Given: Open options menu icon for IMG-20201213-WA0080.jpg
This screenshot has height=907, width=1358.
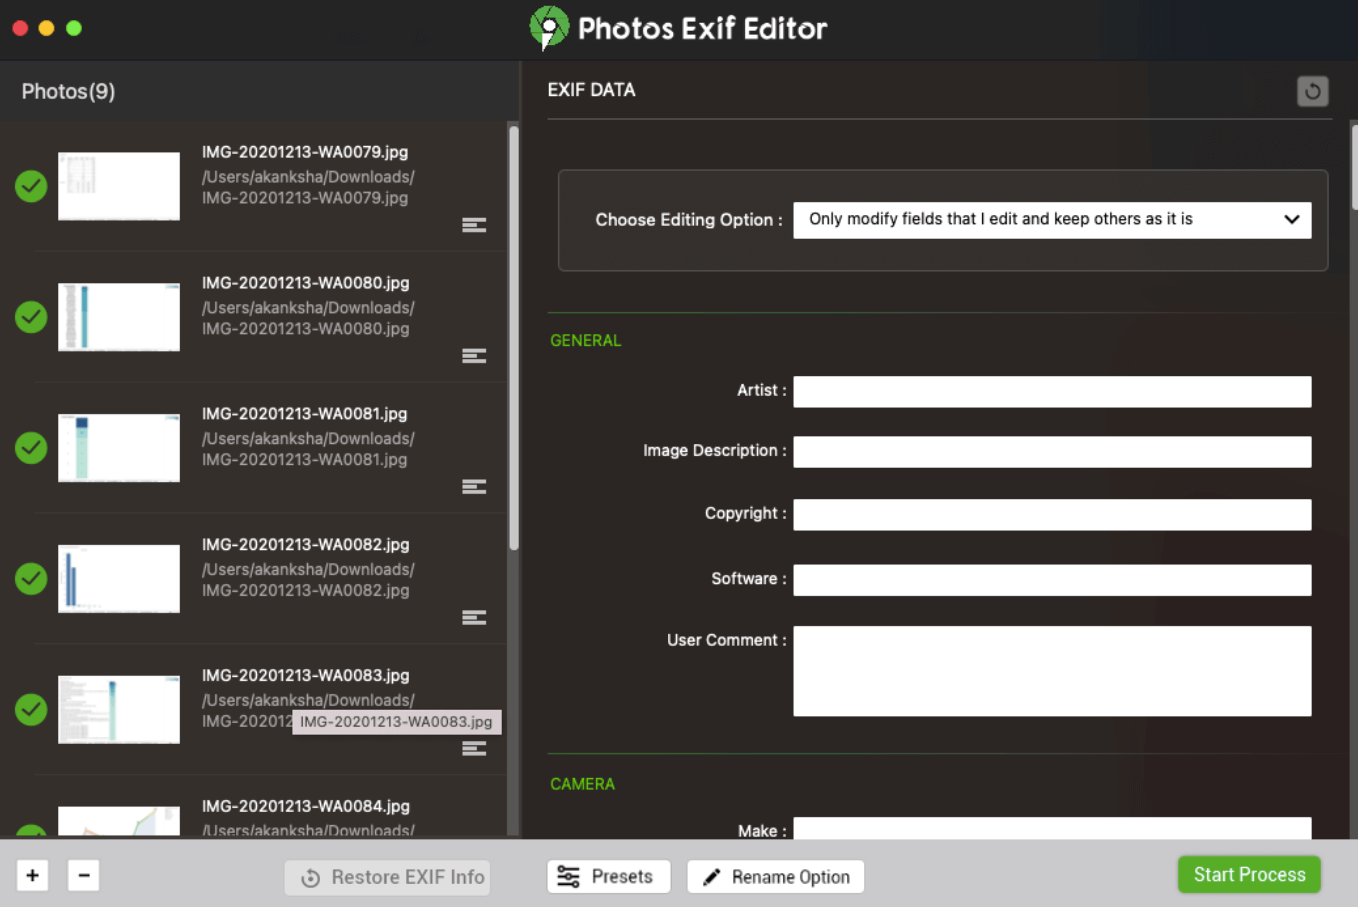Looking at the screenshot, I should click(x=473, y=356).
